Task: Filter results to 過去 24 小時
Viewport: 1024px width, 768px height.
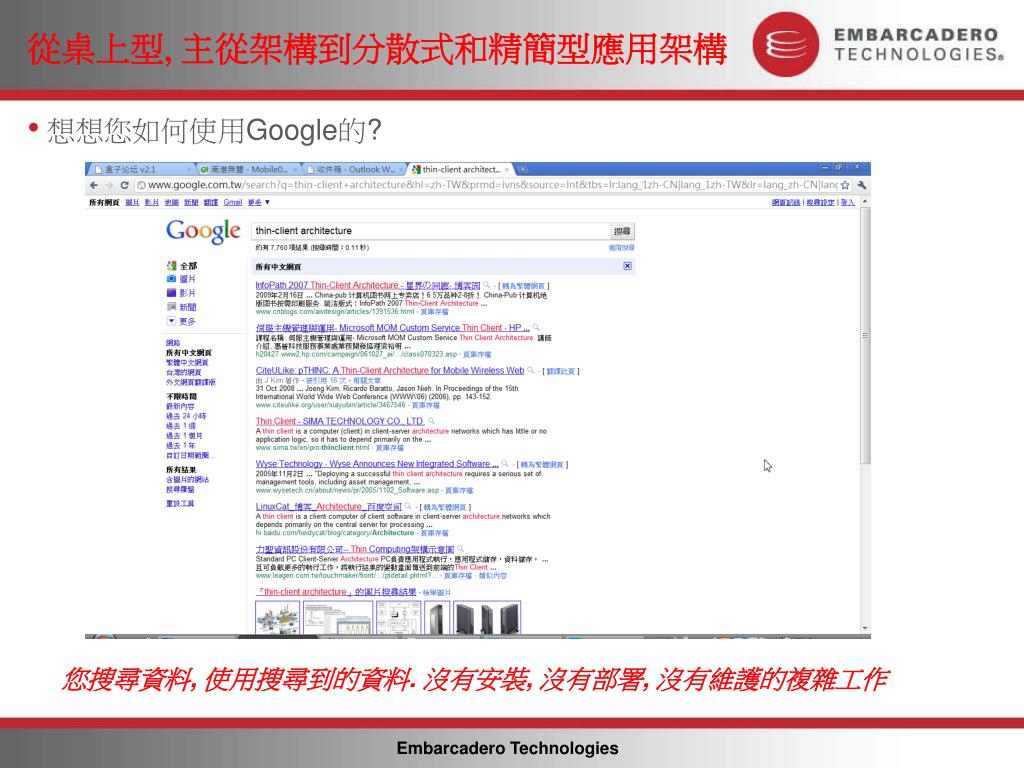Action: point(186,416)
